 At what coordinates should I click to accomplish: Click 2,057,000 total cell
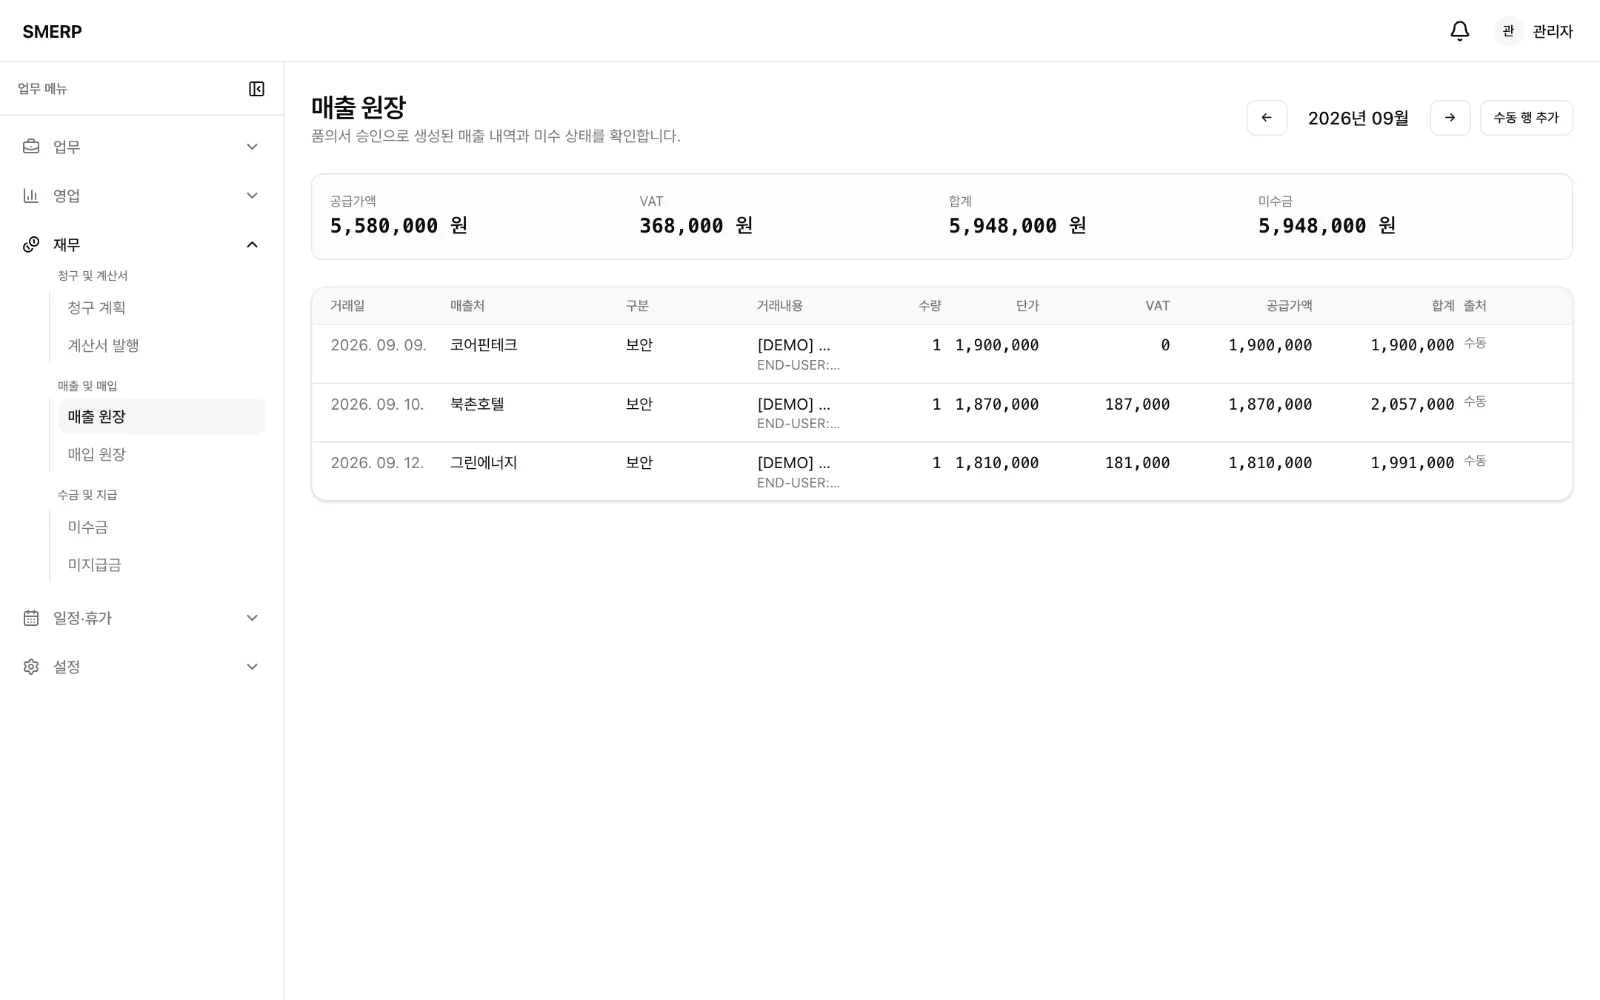tap(1412, 404)
